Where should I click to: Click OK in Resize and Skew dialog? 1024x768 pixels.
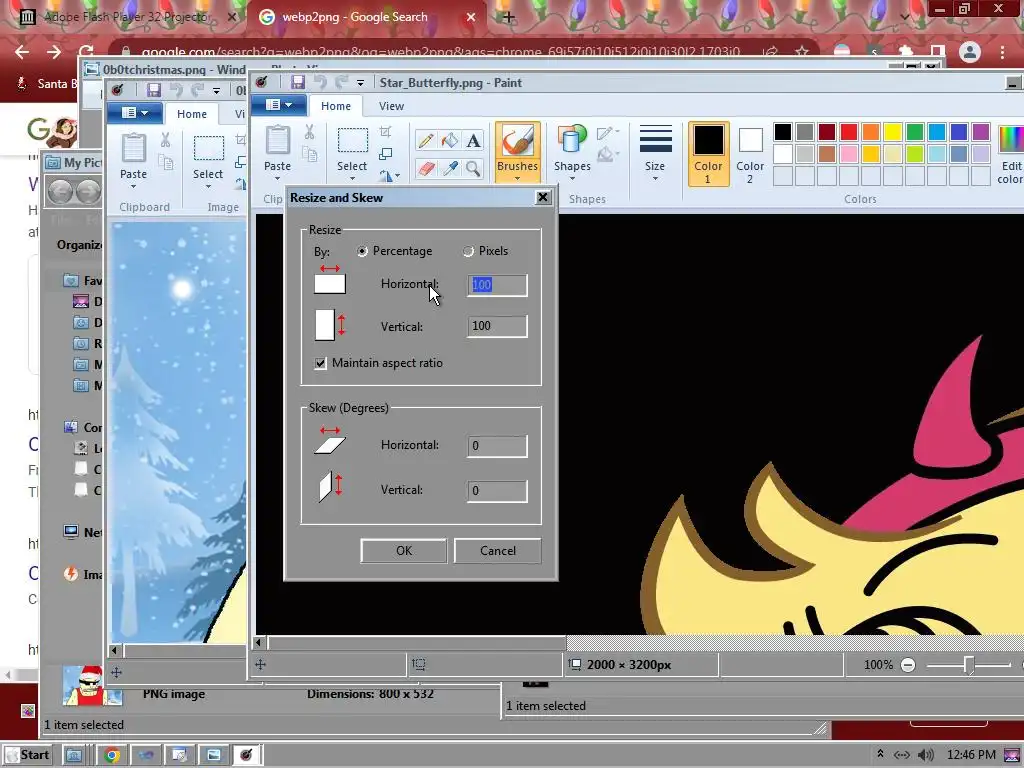pyautogui.click(x=404, y=551)
